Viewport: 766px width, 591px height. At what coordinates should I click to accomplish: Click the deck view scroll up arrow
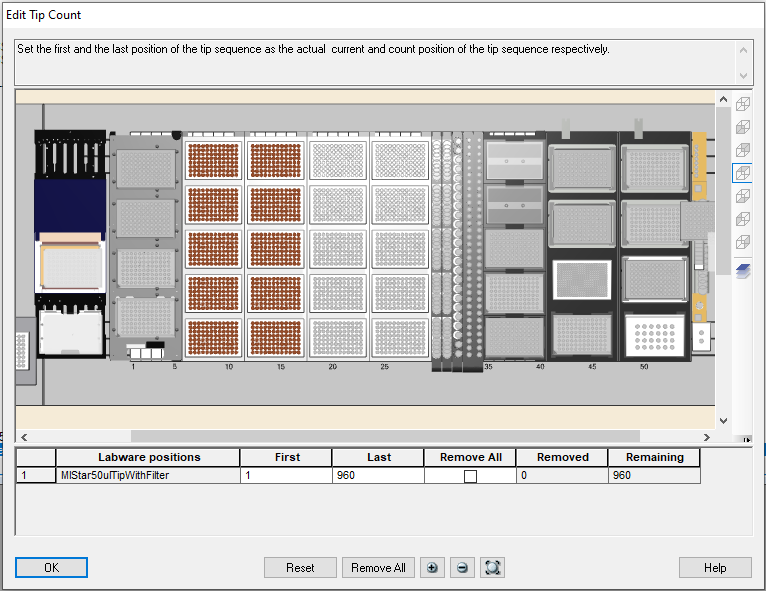coord(723,99)
